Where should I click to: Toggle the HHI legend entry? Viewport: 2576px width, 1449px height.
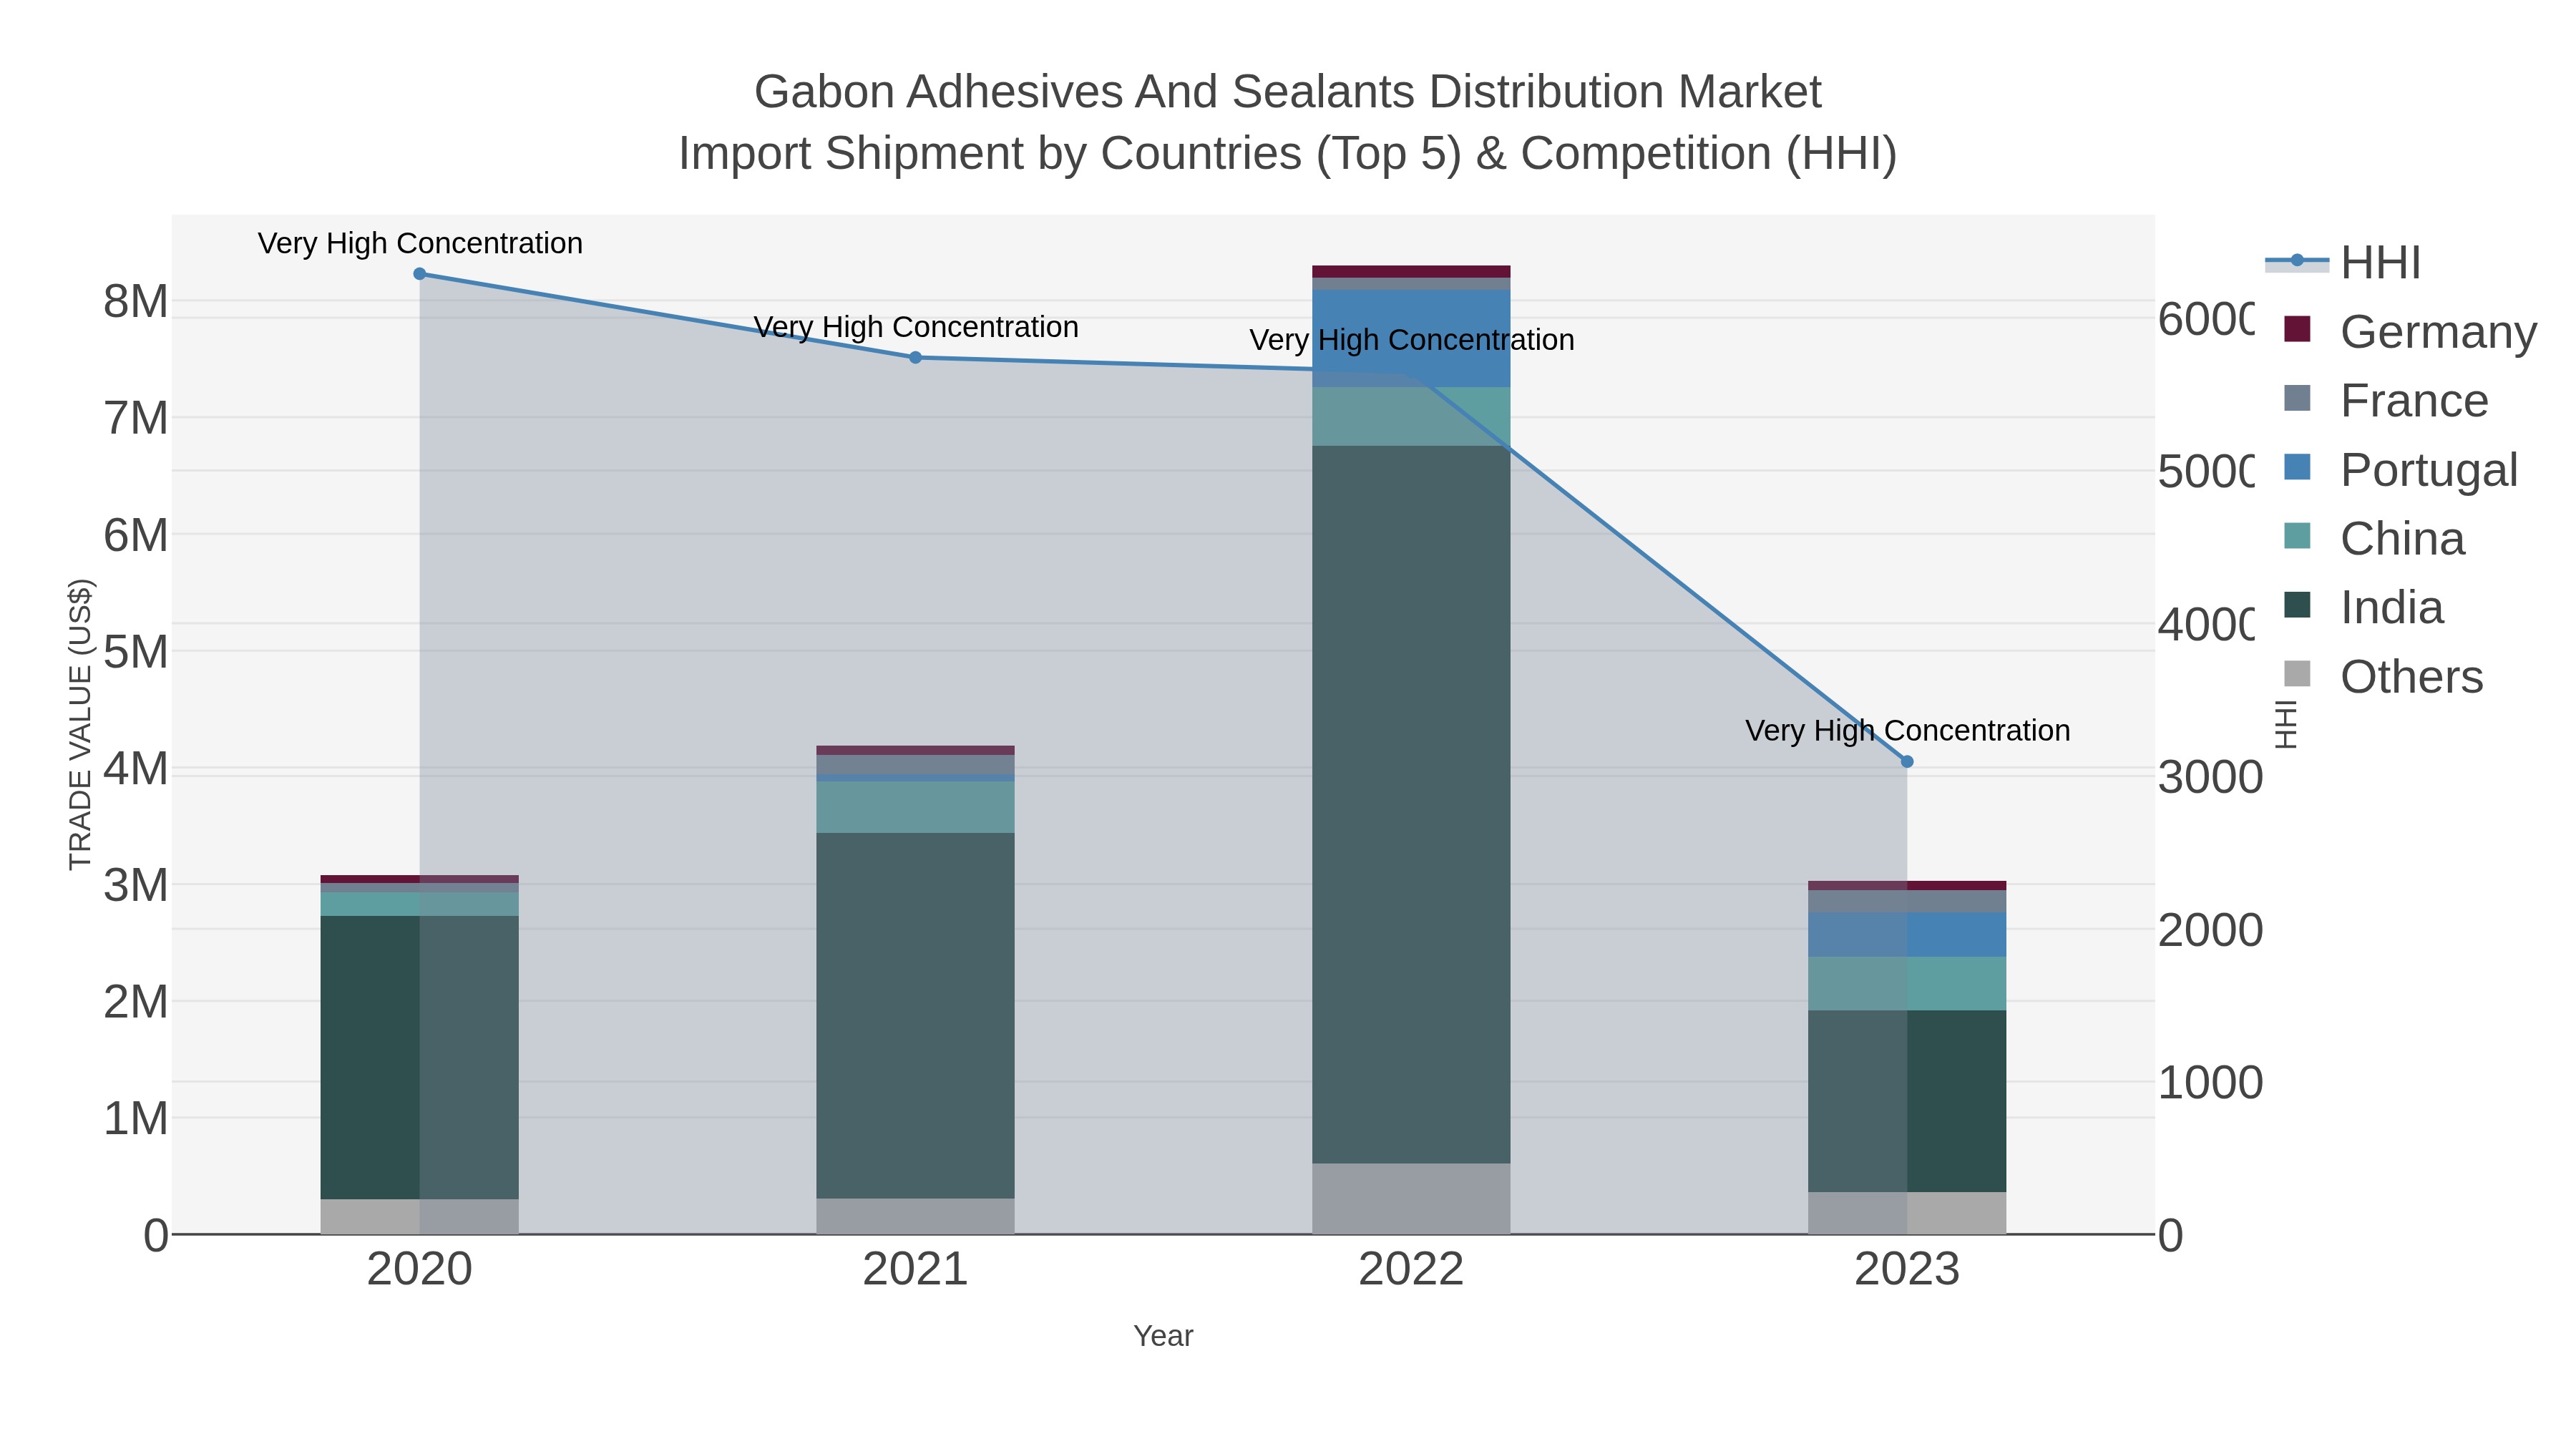[2343, 263]
